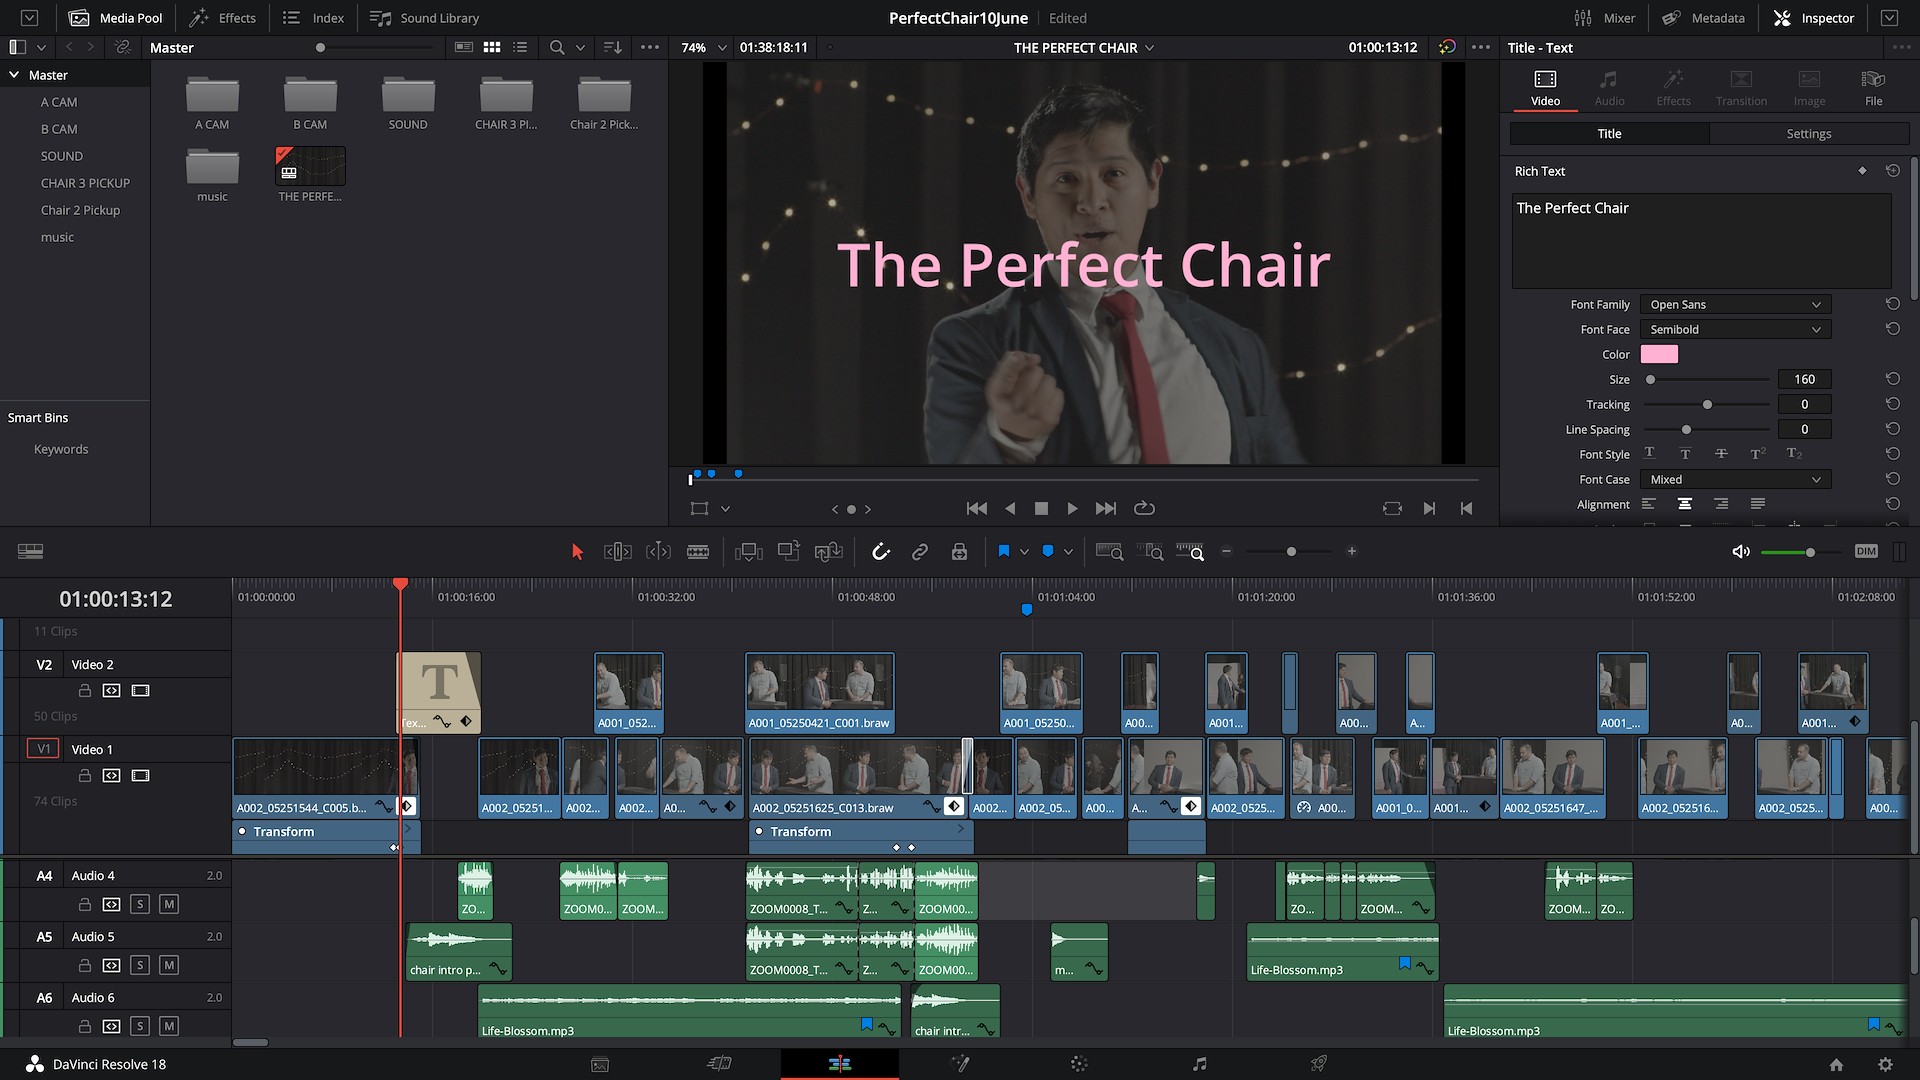Mute the Audio 4 track

click(x=169, y=904)
